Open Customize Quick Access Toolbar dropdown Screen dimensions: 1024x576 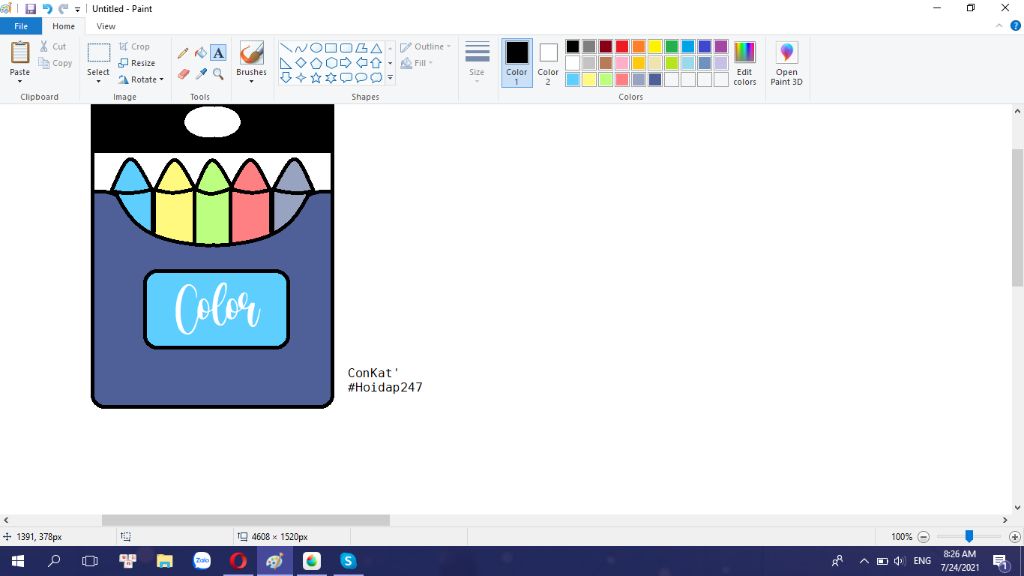coord(77,9)
